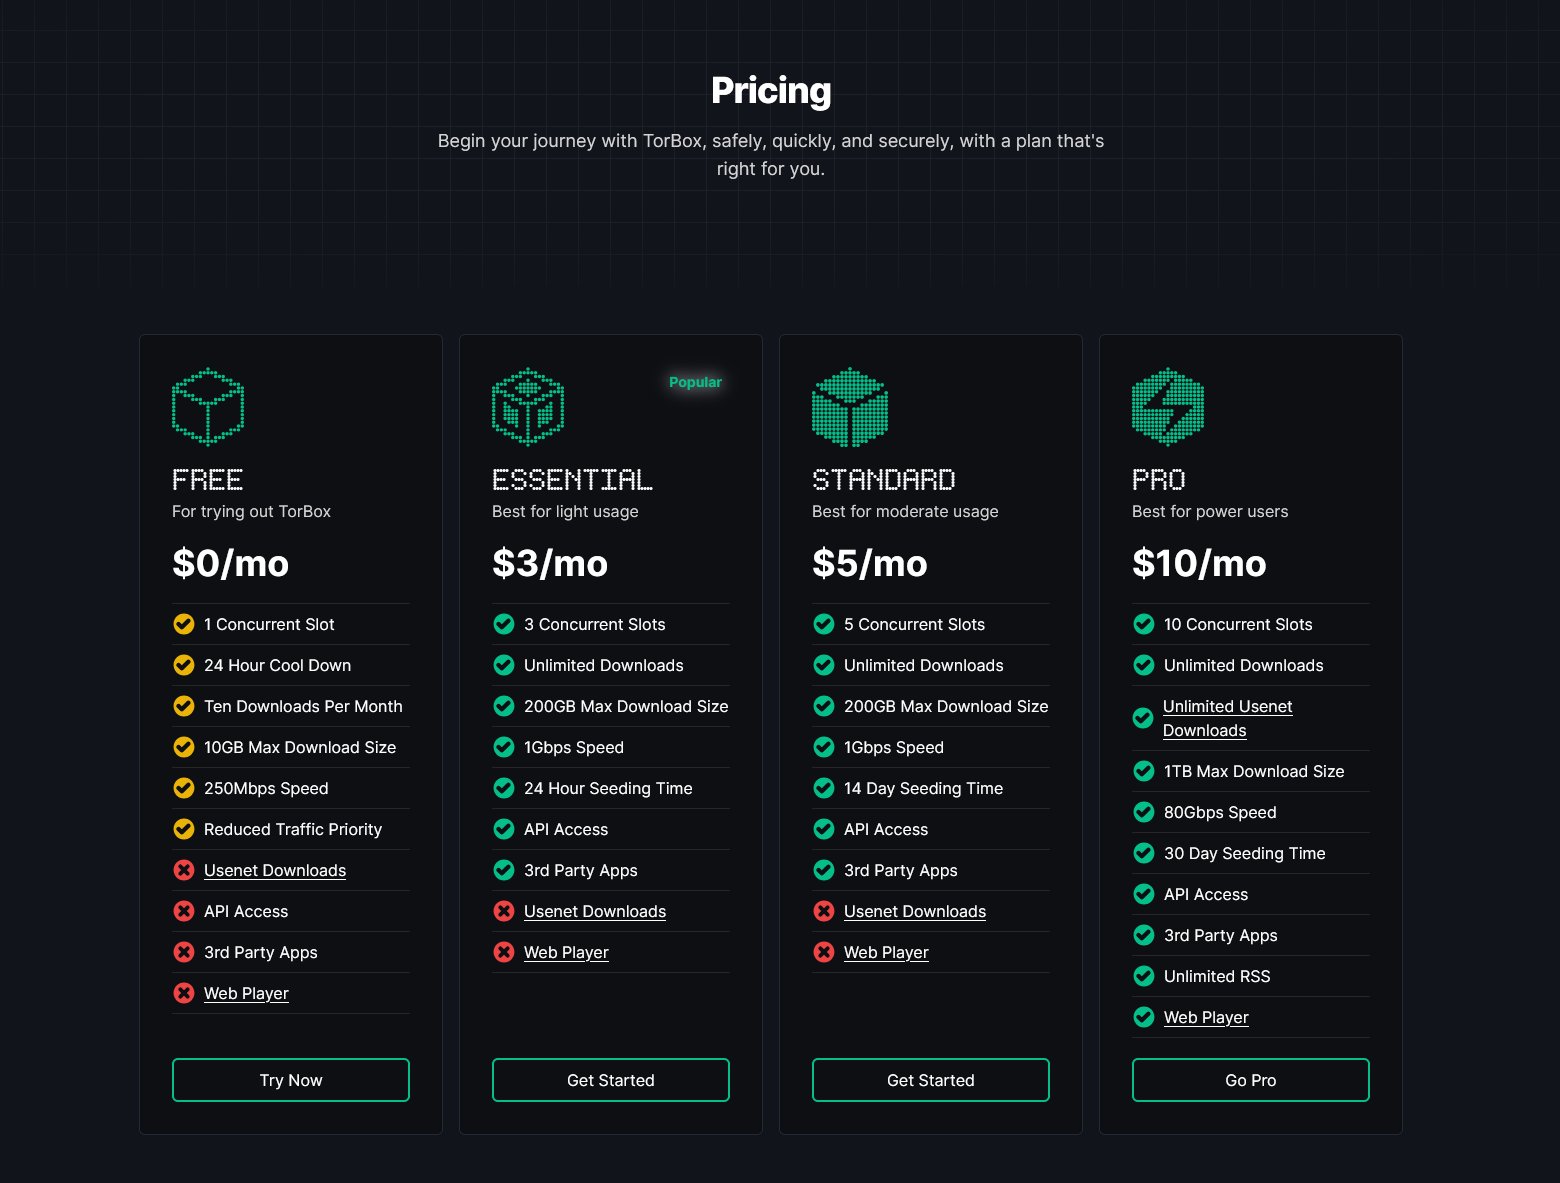The image size is (1560, 1183).
Task: Click the green check next to Unlimited RSS
Action: [1144, 975]
